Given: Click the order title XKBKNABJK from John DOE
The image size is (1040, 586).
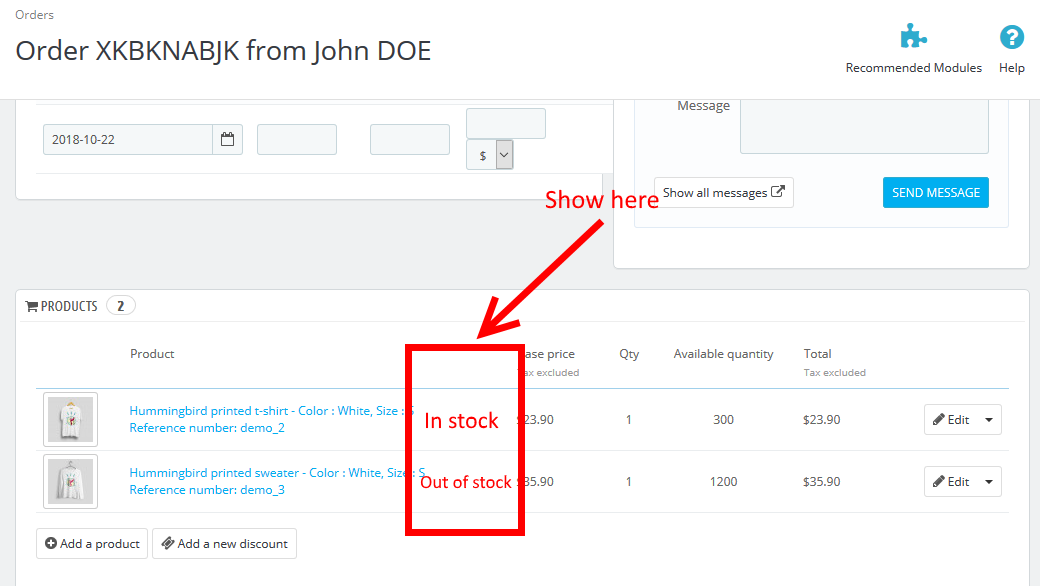Looking at the screenshot, I should pos(223,51).
